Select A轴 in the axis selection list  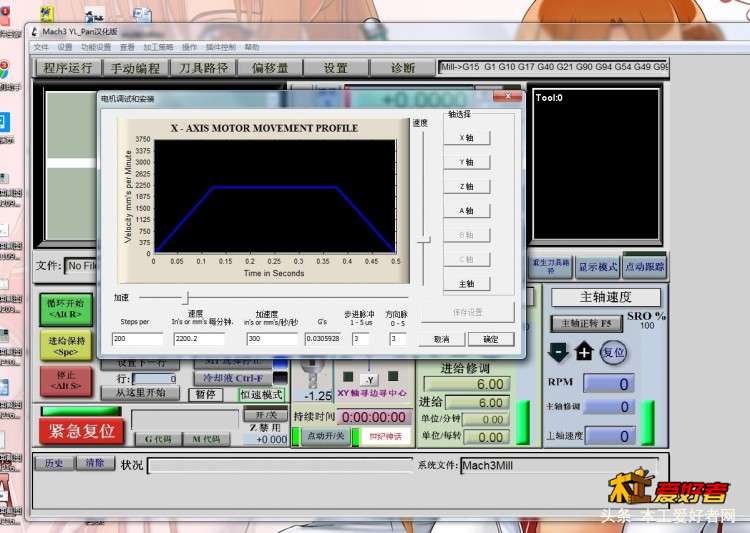[x=466, y=211]
